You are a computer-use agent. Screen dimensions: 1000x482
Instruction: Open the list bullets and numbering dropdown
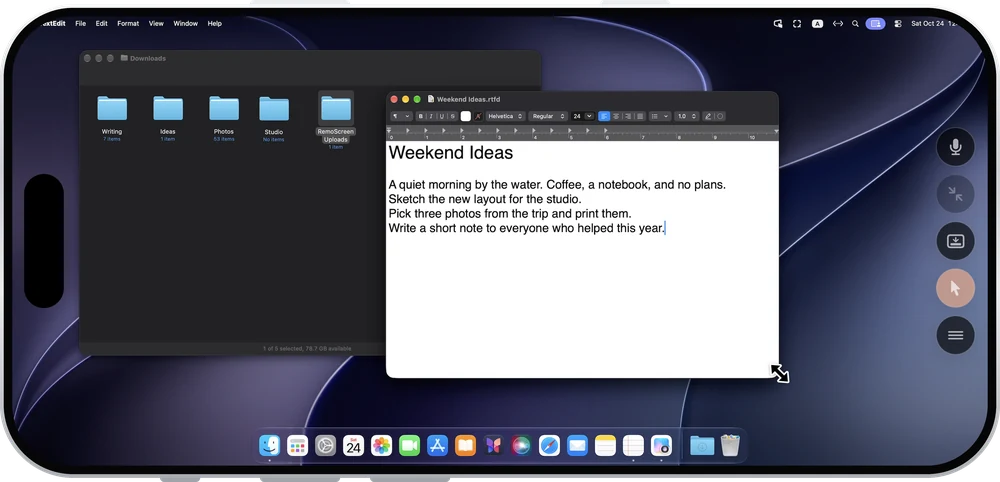(659, 116)
